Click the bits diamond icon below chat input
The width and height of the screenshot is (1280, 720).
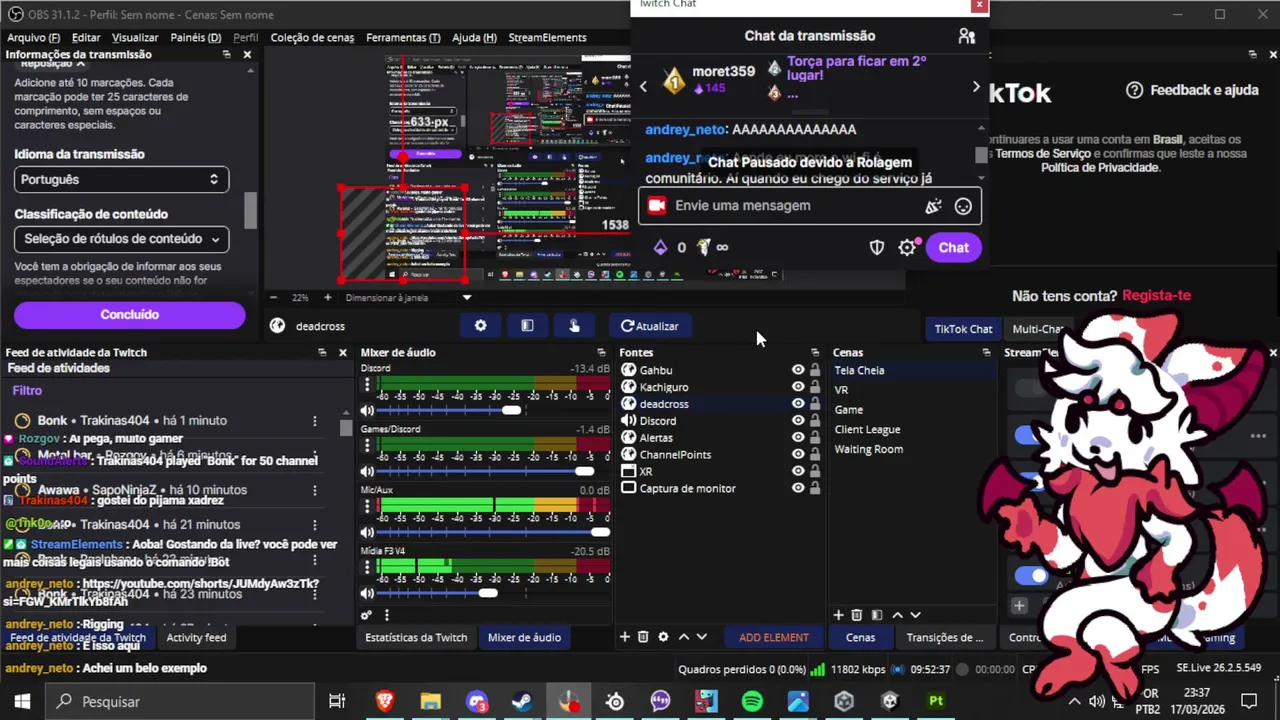660,247
